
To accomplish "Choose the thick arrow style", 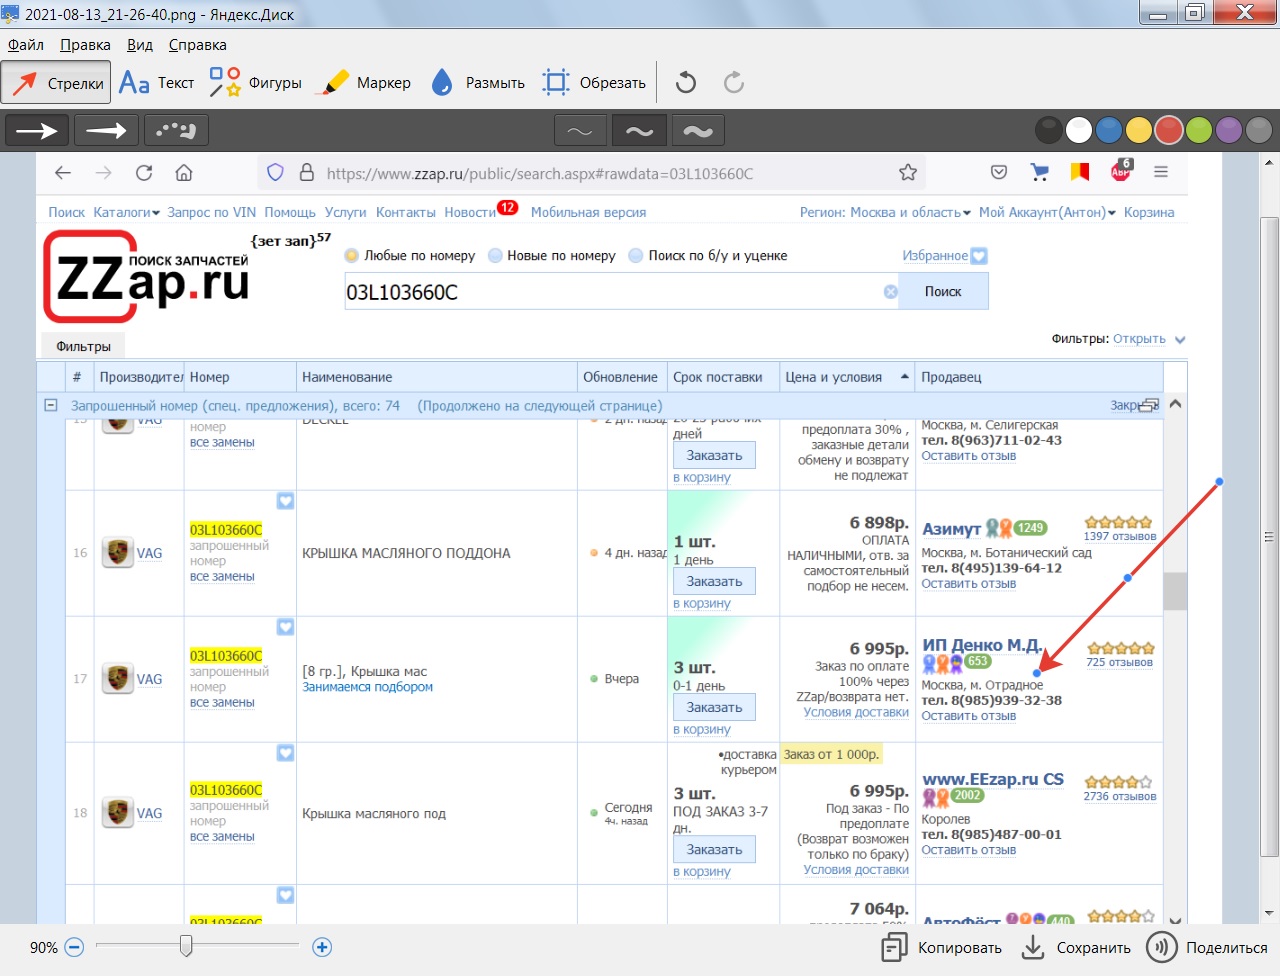I will (x=106, y=130).
